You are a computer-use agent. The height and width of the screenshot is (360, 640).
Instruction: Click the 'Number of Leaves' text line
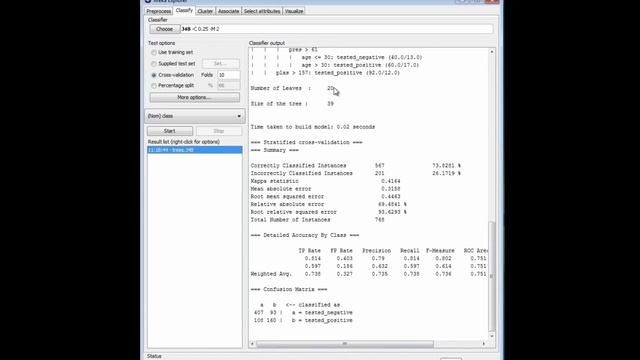click(x=292, y=88)
